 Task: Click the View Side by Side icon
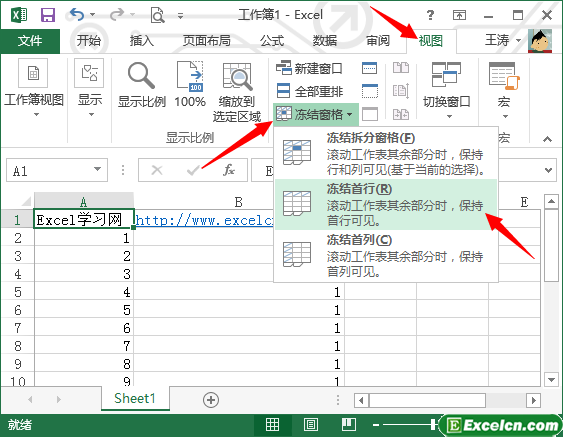coord(401,68)
